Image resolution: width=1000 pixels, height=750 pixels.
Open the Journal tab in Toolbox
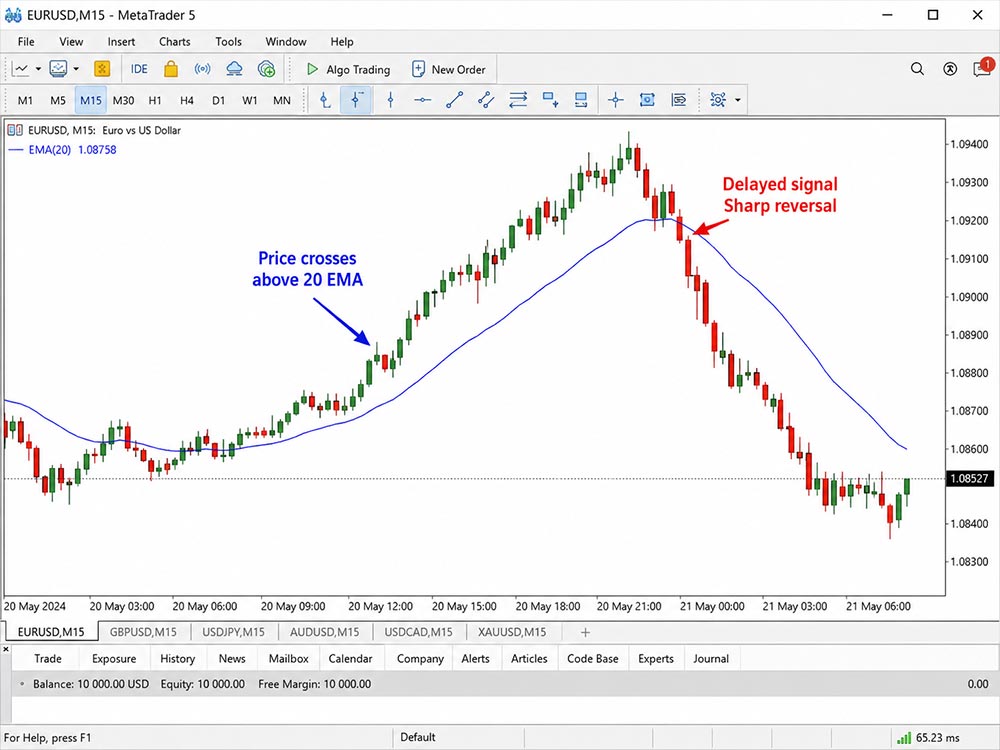pos(711,659)
